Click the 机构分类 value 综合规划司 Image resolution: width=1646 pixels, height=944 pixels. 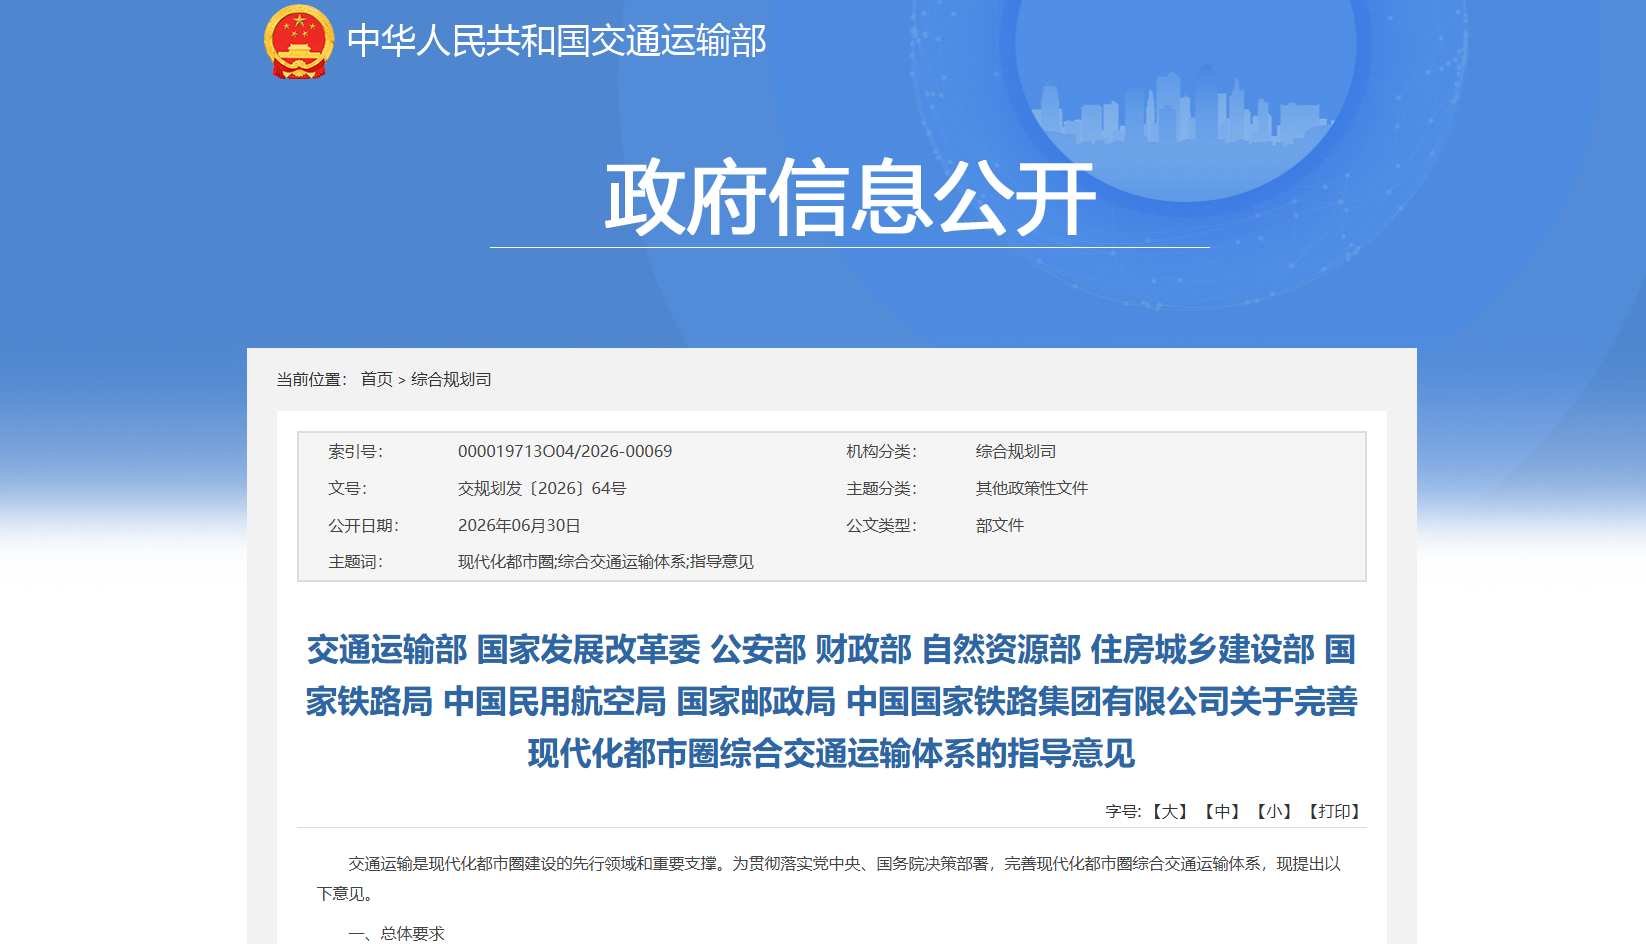pyautogui.click(x=1016, y=451)
